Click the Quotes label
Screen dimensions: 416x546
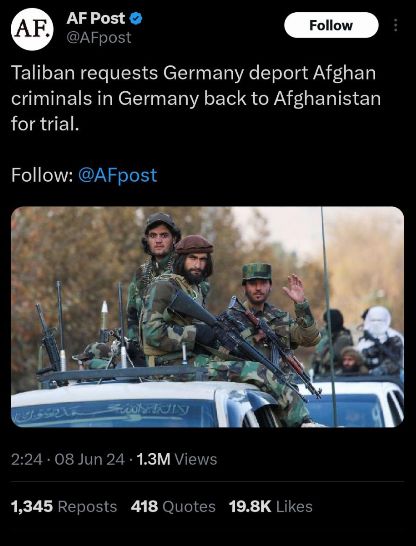(x=189, y=507)
